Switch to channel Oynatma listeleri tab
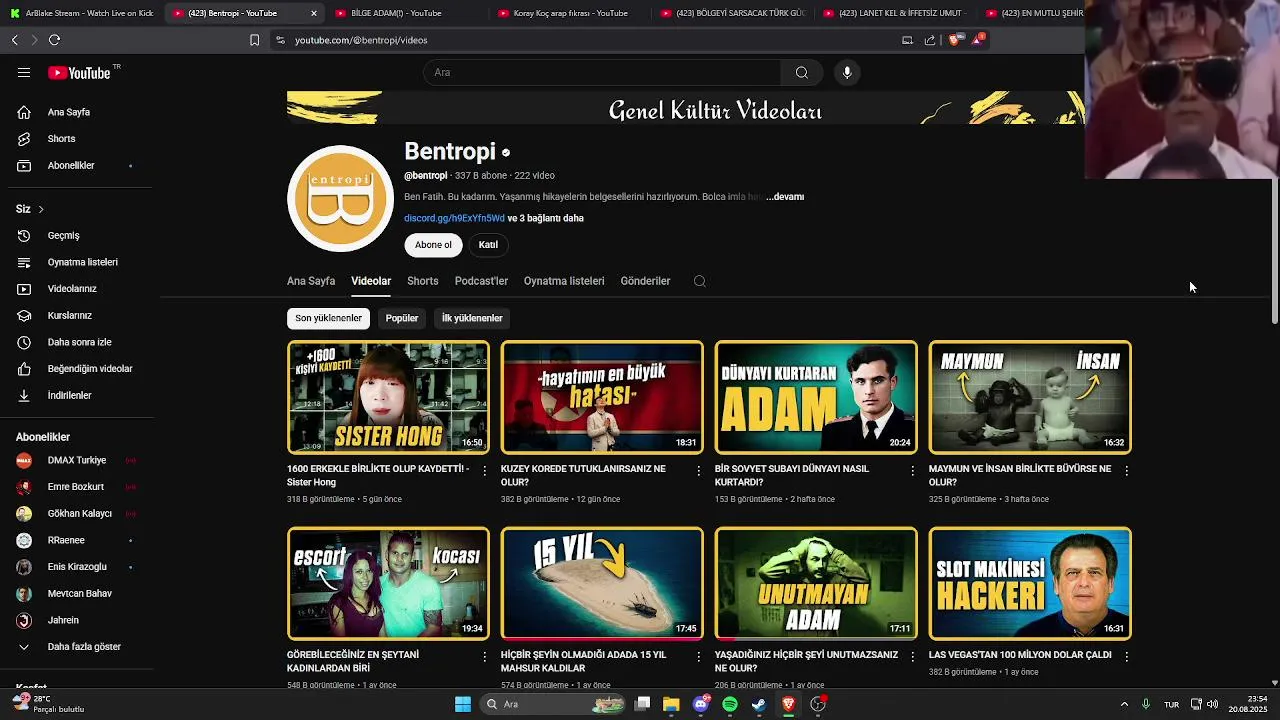This screenshot has height=720, width=1280. [564, 281]
